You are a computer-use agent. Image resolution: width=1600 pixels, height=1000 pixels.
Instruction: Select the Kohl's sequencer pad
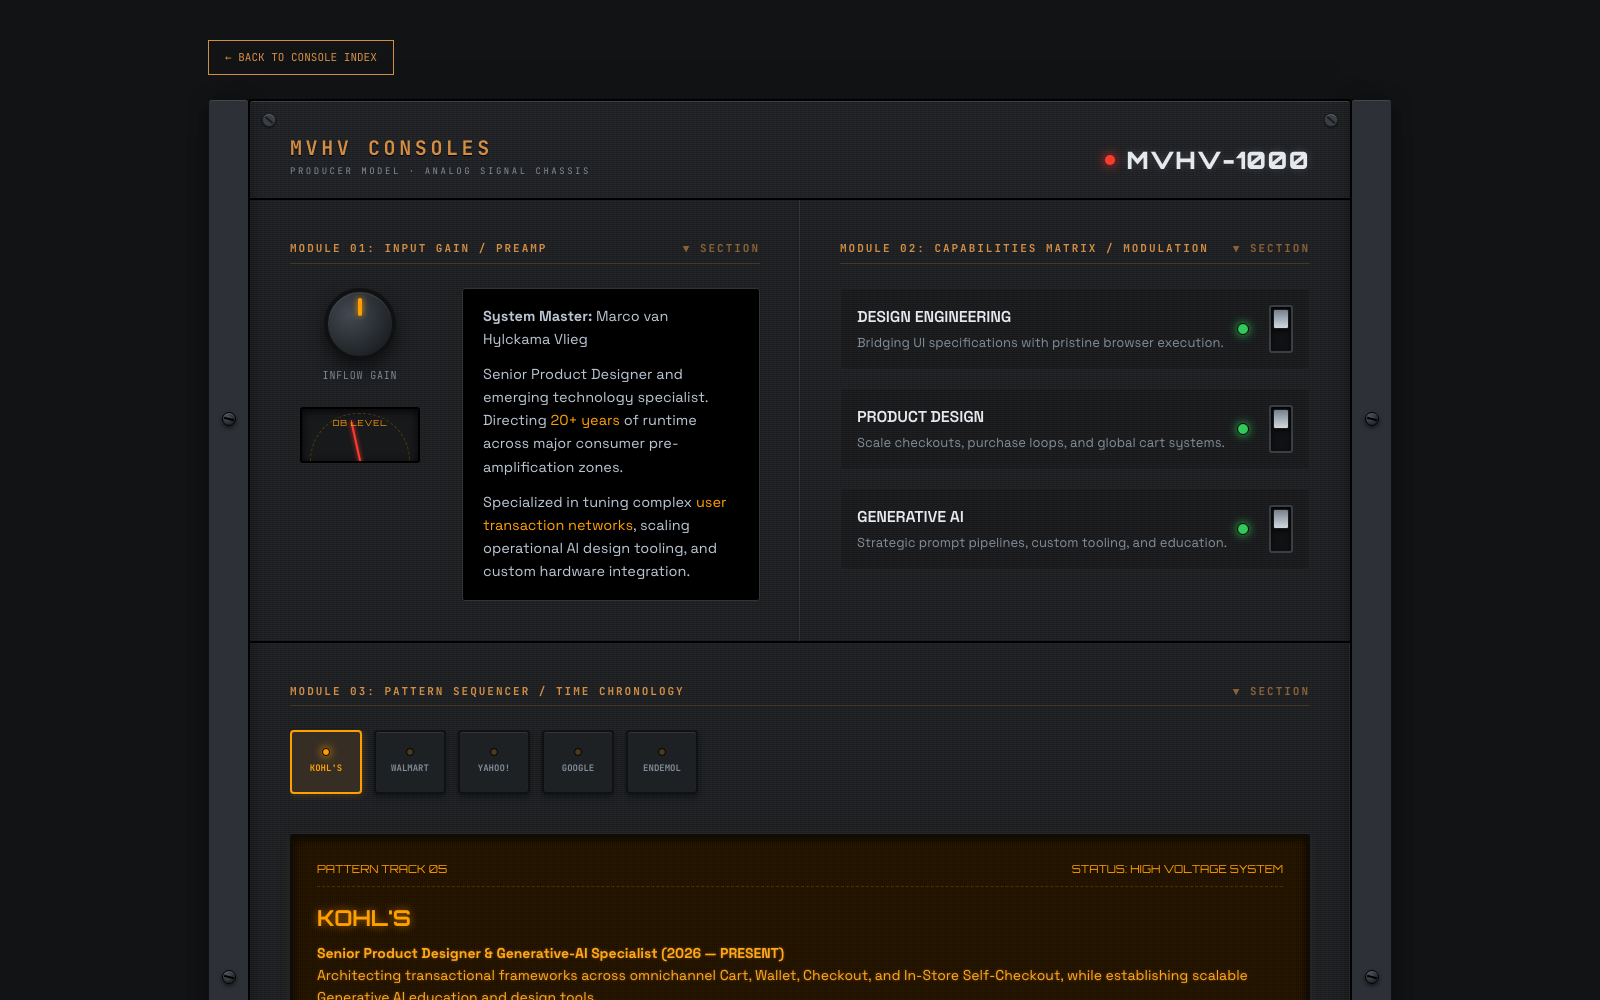[x=326, y=762]
